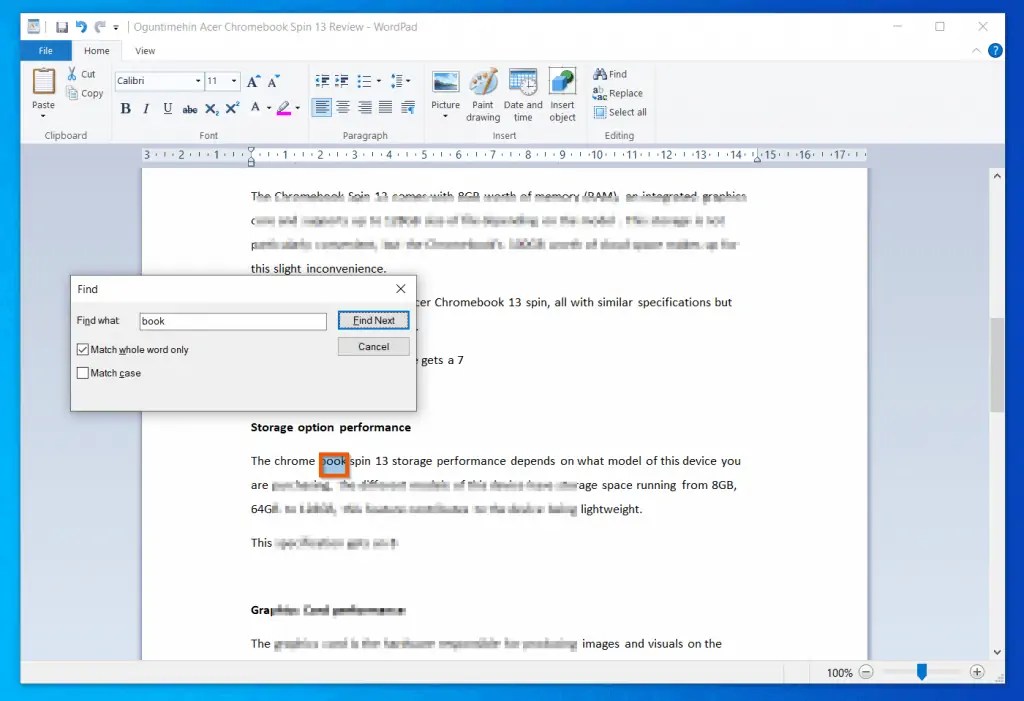The image size is (1024, 701).
Task: Click the Find Next button
Action: tap(373, 320)
